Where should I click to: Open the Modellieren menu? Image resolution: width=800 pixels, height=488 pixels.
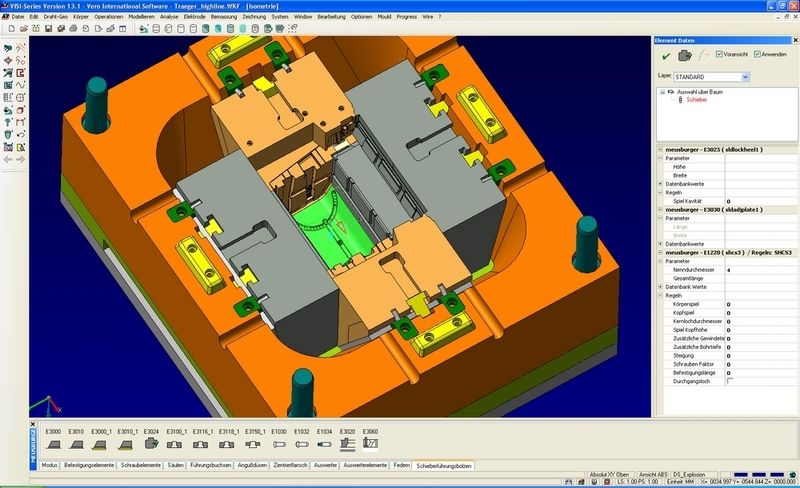[141, 17]
